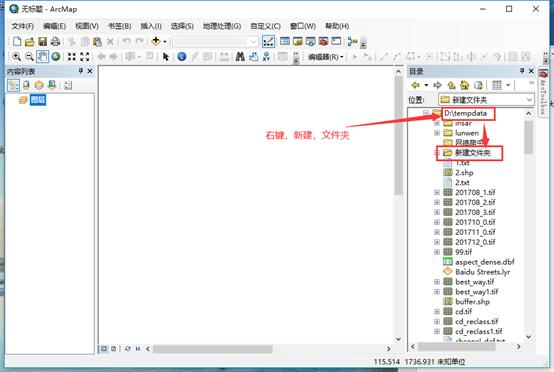Go back in Catalog navigation
Screen dimensions: 554x372
click(x=416, y=85)
